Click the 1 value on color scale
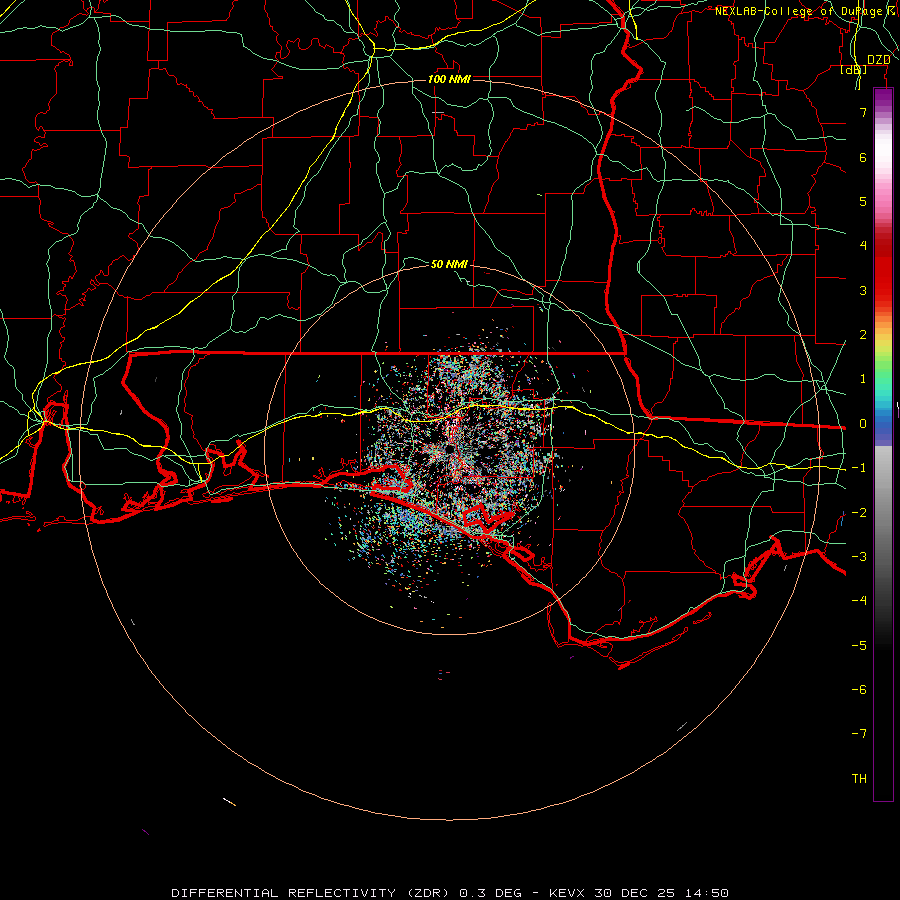The image size is (900, 900). 863,379
